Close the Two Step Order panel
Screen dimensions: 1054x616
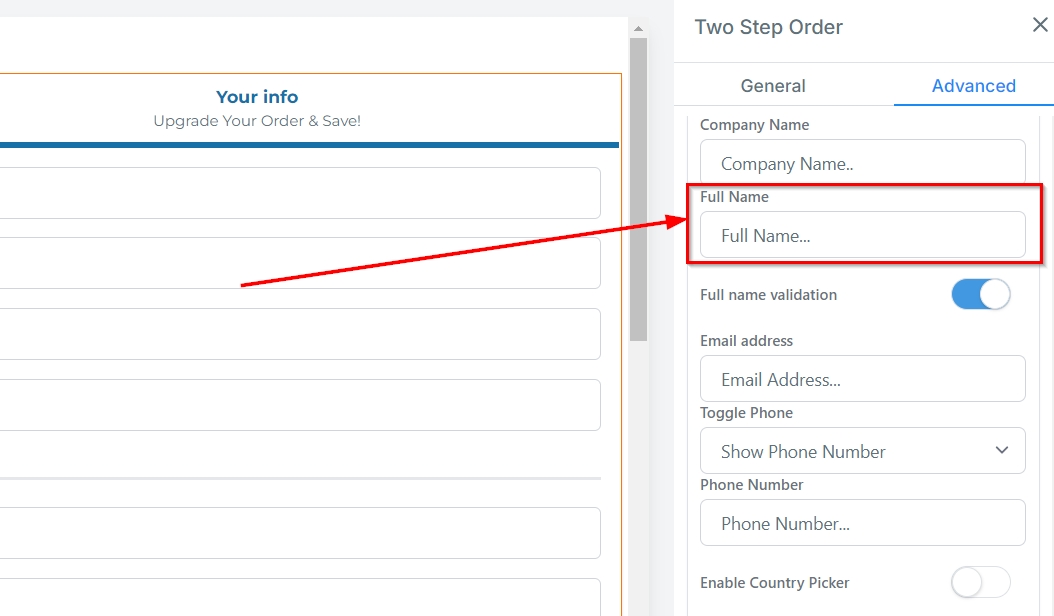[1039, 26]
